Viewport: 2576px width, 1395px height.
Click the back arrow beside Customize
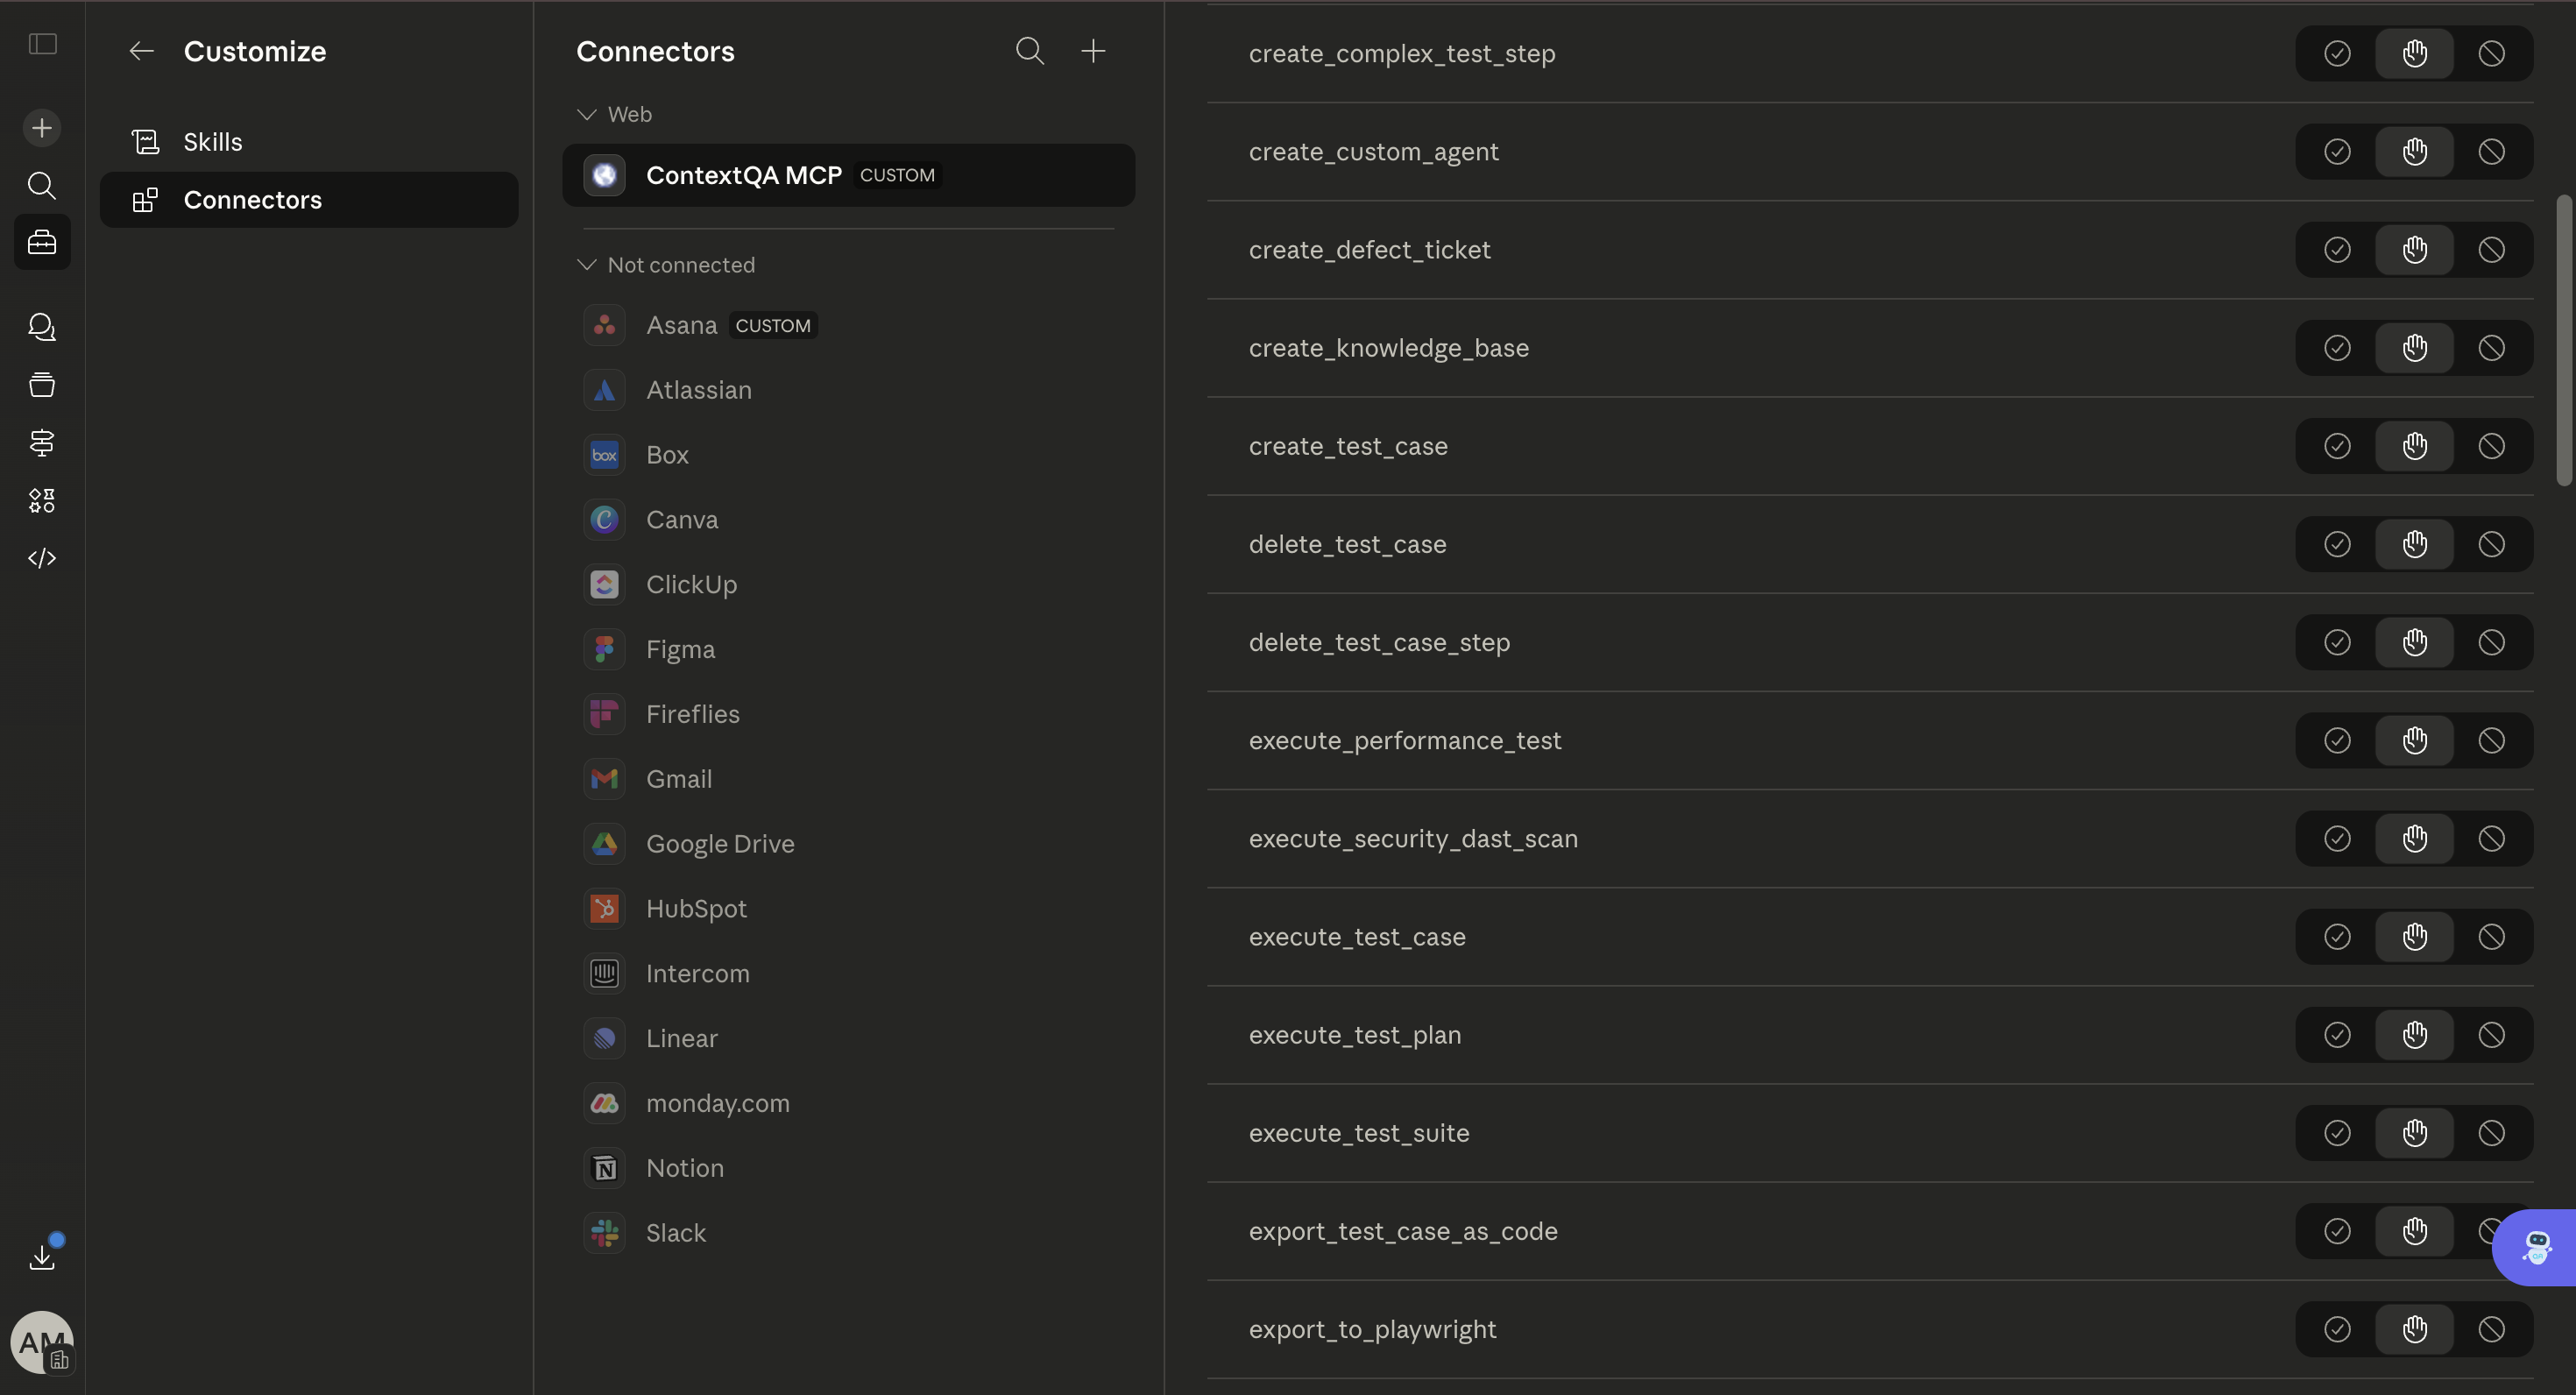(141, 51)
